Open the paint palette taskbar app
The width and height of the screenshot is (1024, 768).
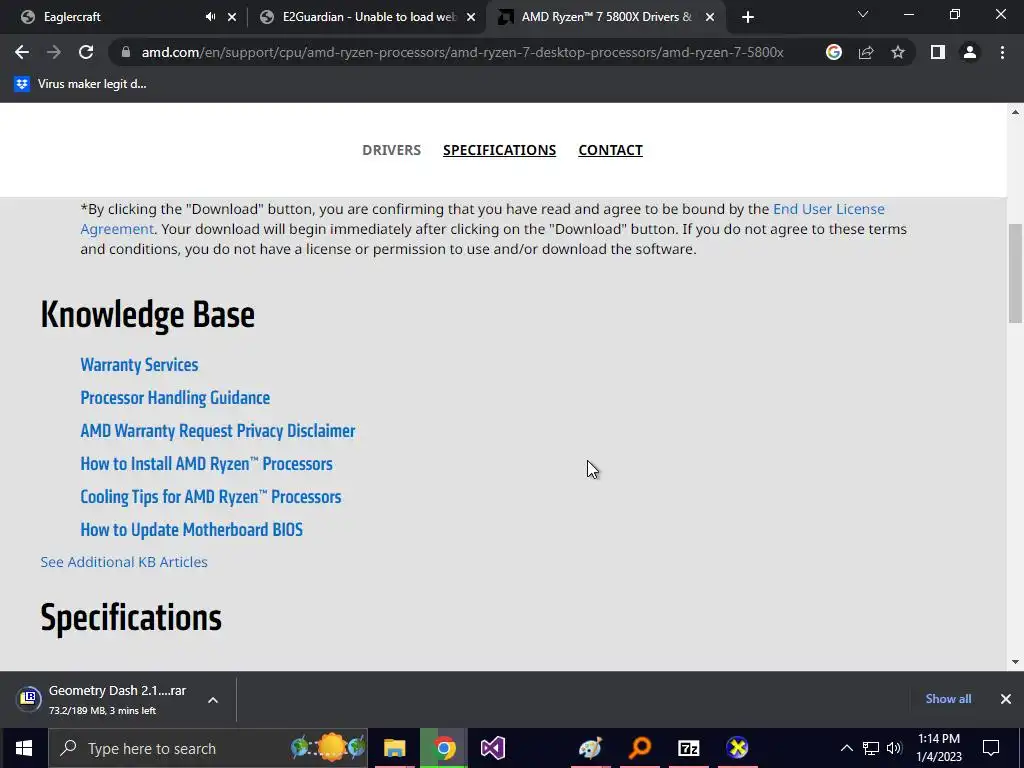coord(590,748)
